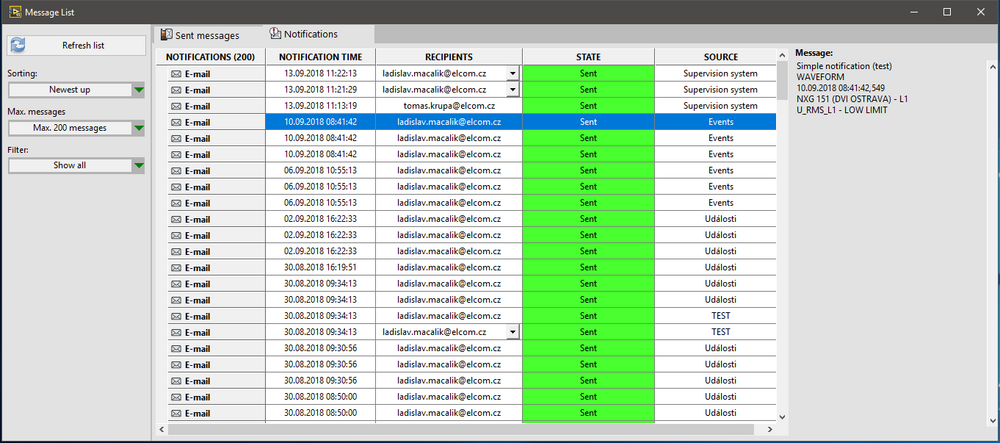Open the Max. 200 messages dropdown

coord(77,128)
